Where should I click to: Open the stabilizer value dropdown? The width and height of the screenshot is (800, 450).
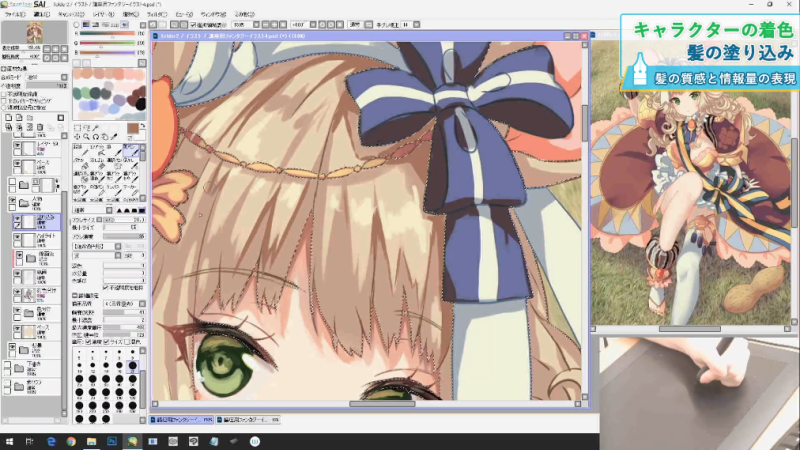[417, 24]
